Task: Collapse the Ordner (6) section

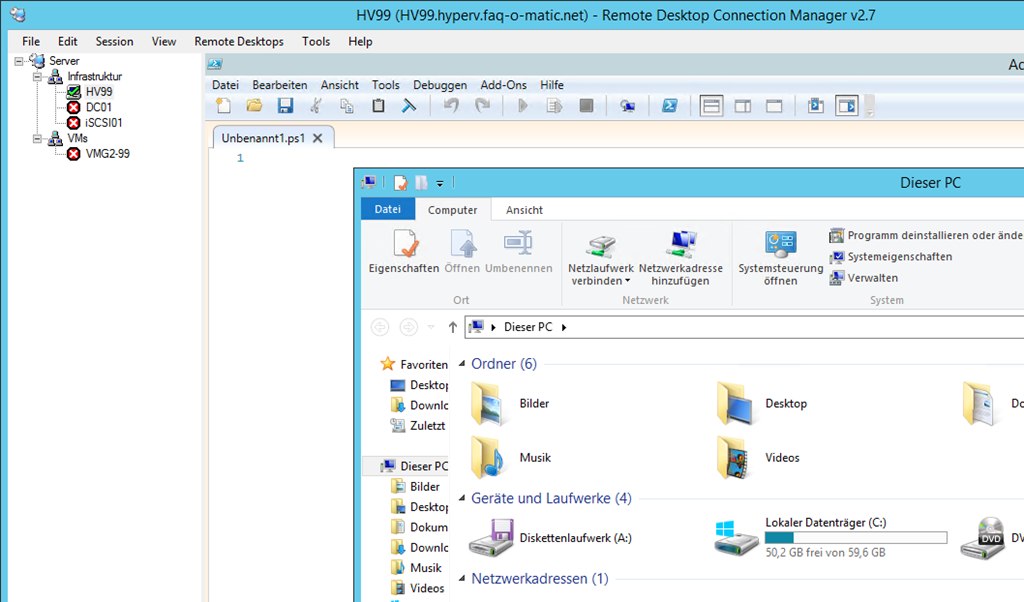Action: click(462, 364)
